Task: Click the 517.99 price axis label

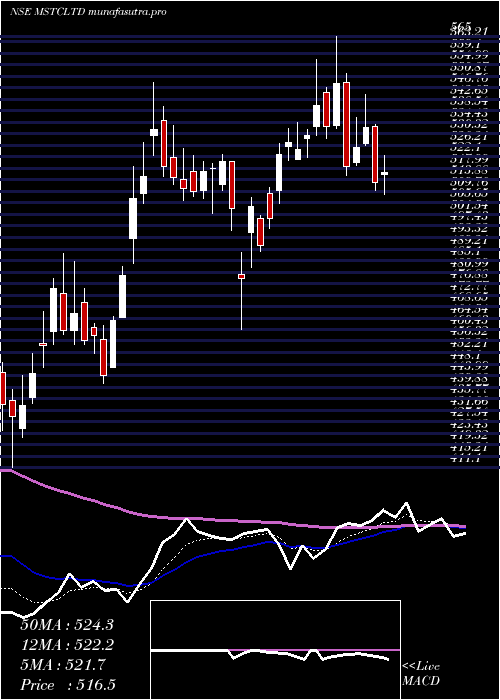Action: 467,159
